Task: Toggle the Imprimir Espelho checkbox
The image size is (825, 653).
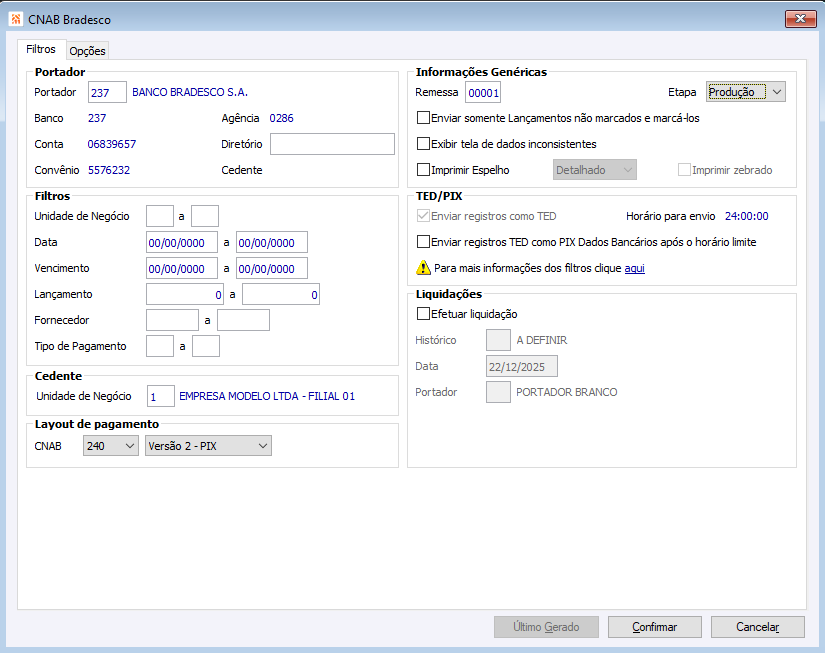Action: coord(423,169)
